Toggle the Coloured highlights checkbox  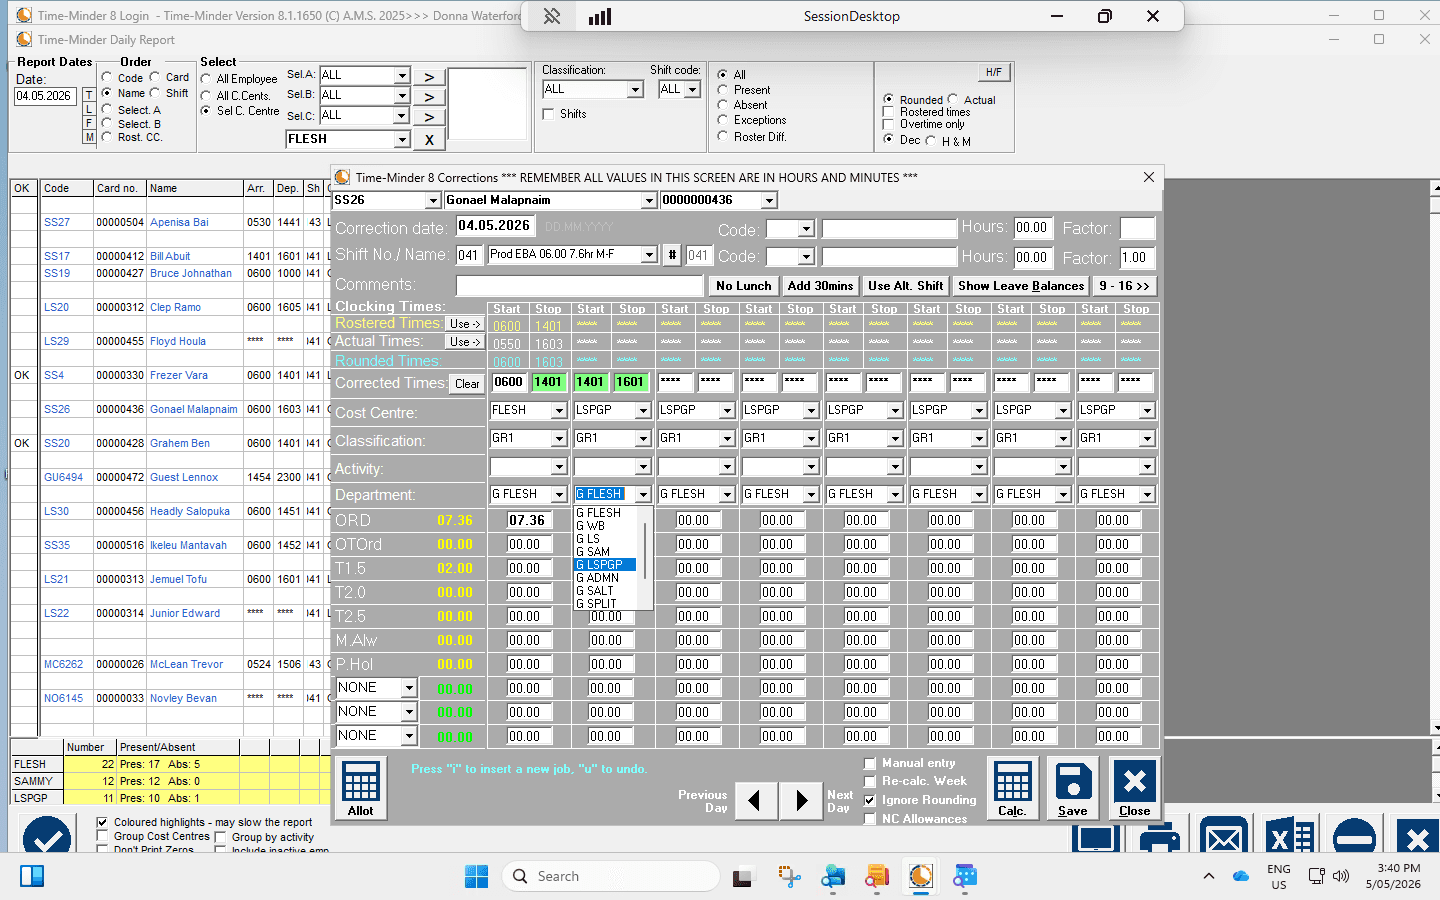tap(102, 822)
